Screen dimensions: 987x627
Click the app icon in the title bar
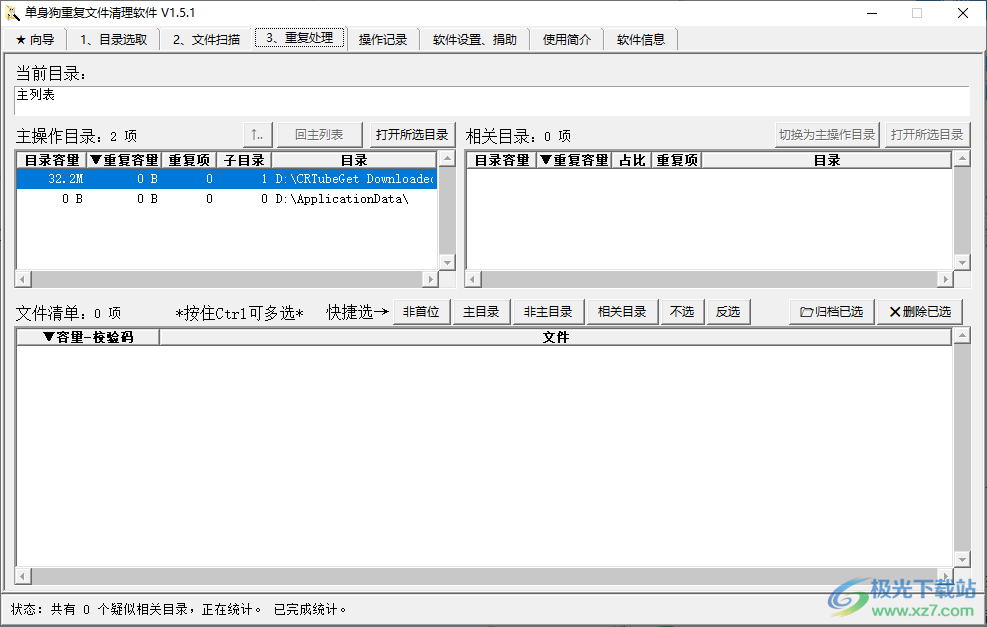pos(13,13)
